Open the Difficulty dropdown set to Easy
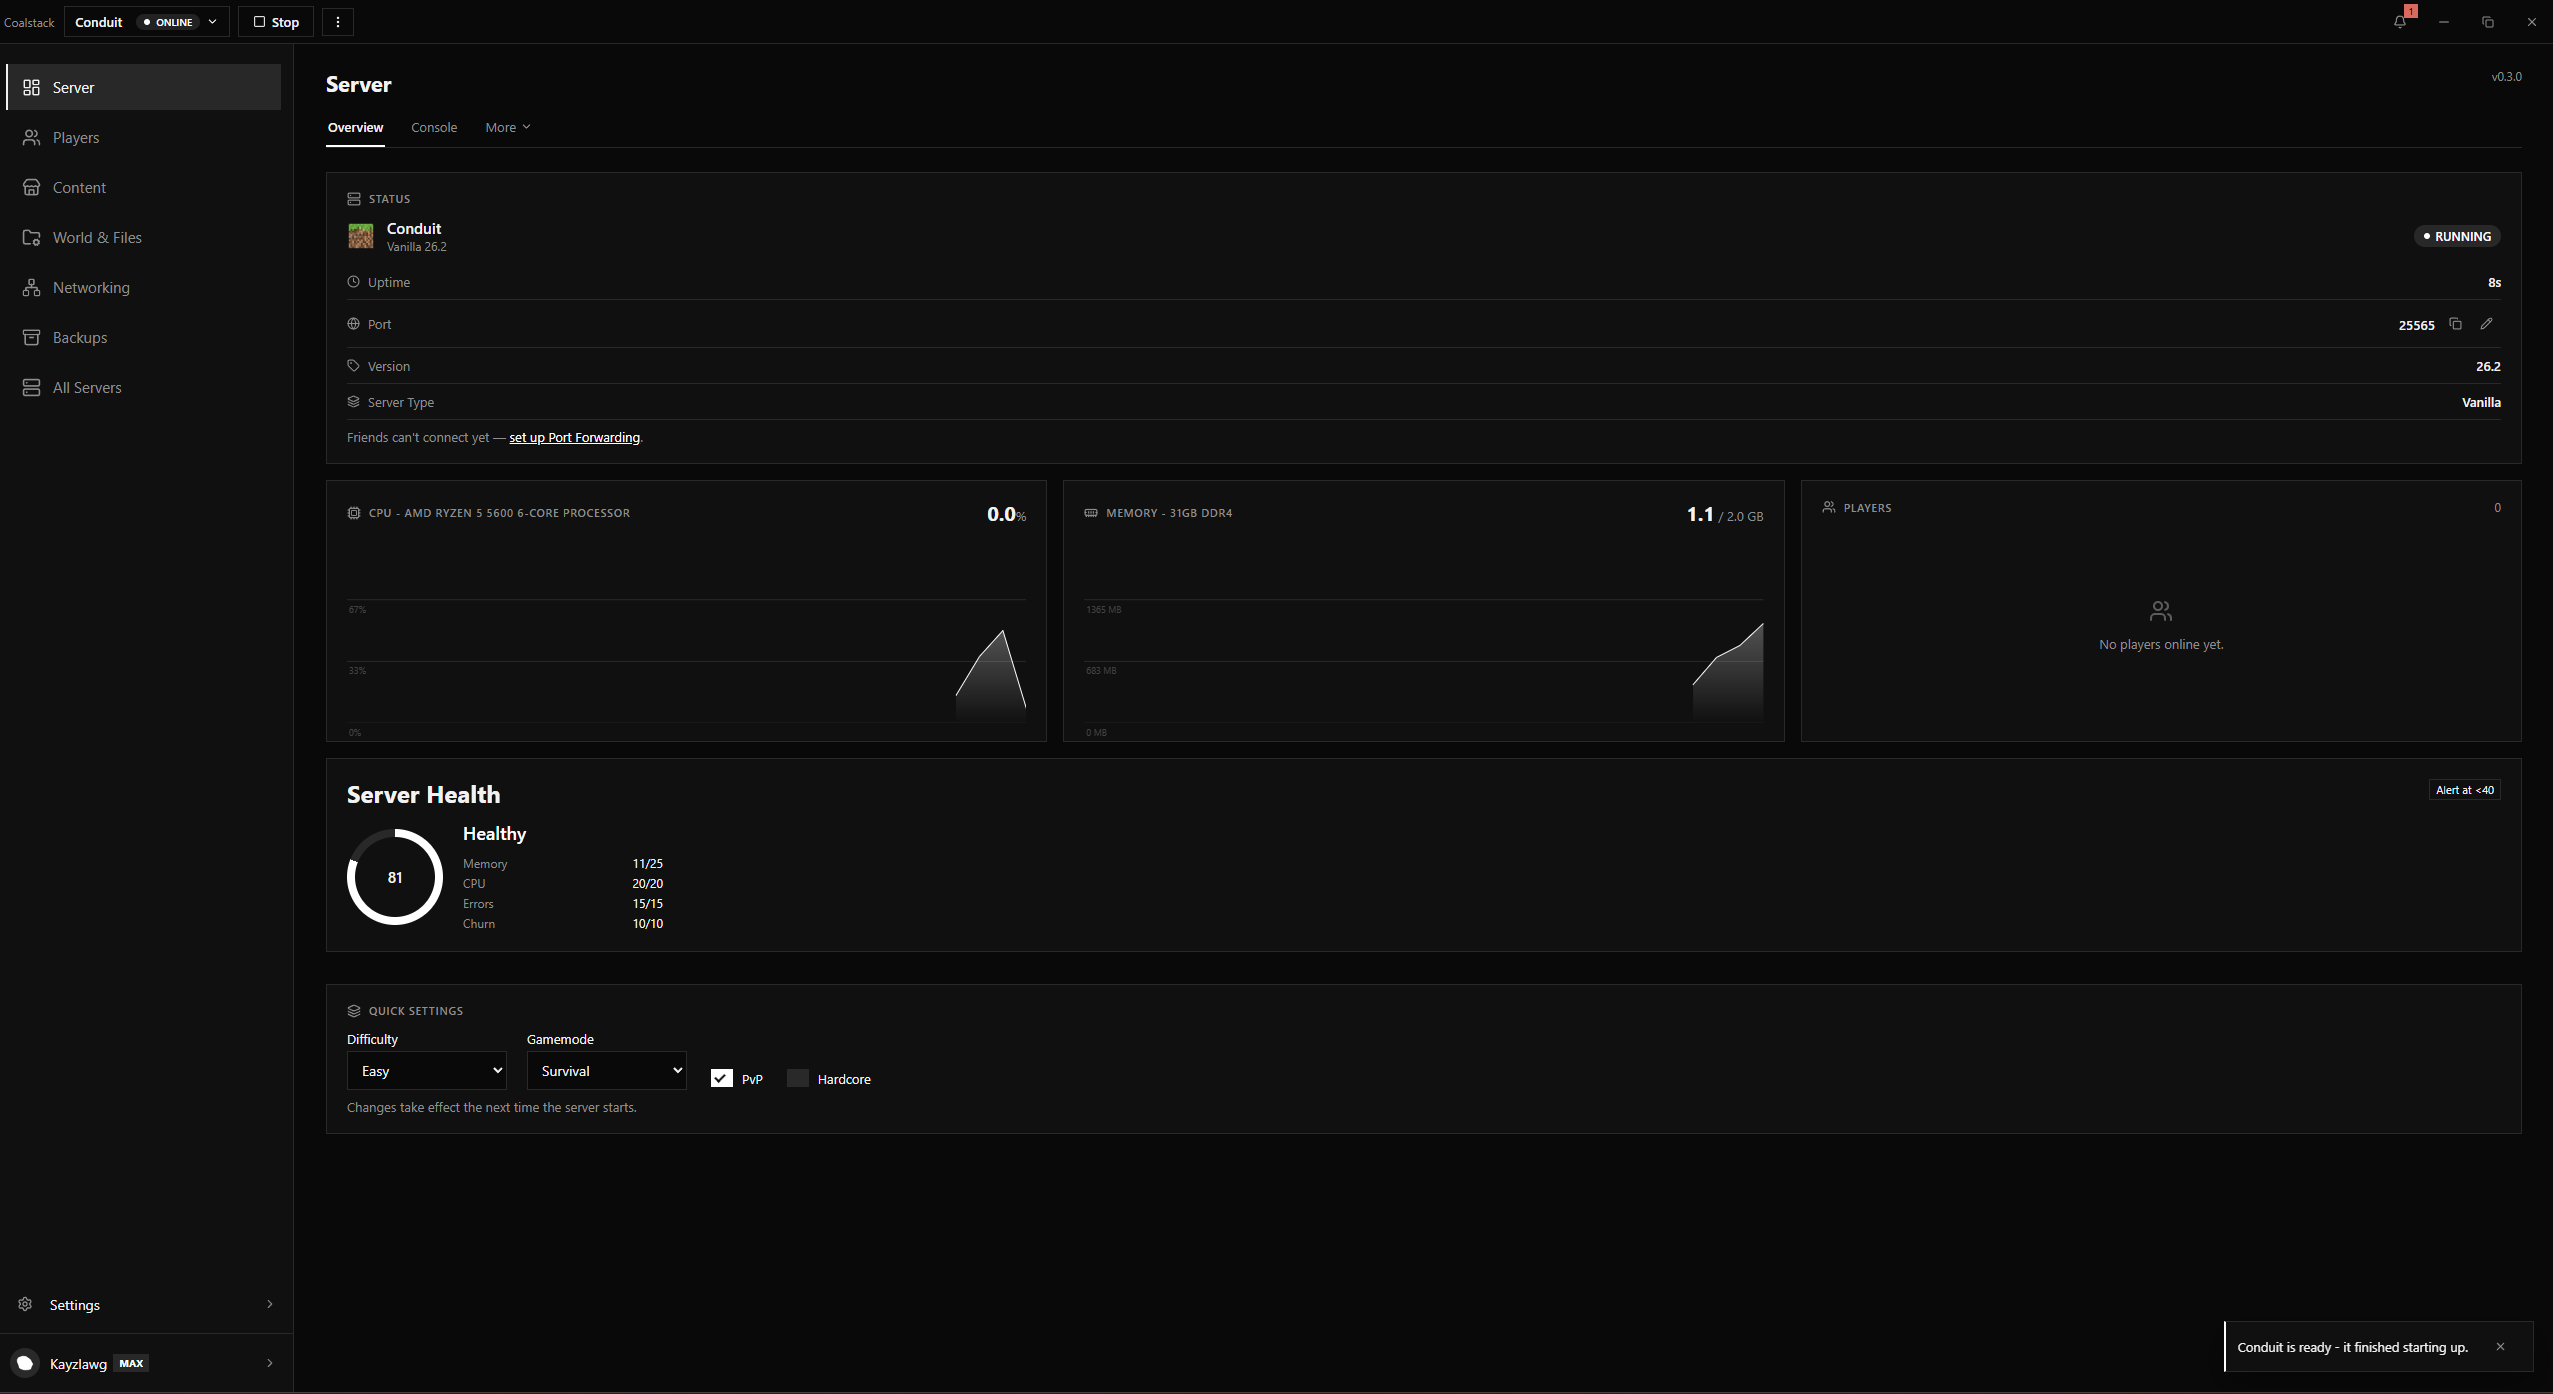 coord(427,1070)
